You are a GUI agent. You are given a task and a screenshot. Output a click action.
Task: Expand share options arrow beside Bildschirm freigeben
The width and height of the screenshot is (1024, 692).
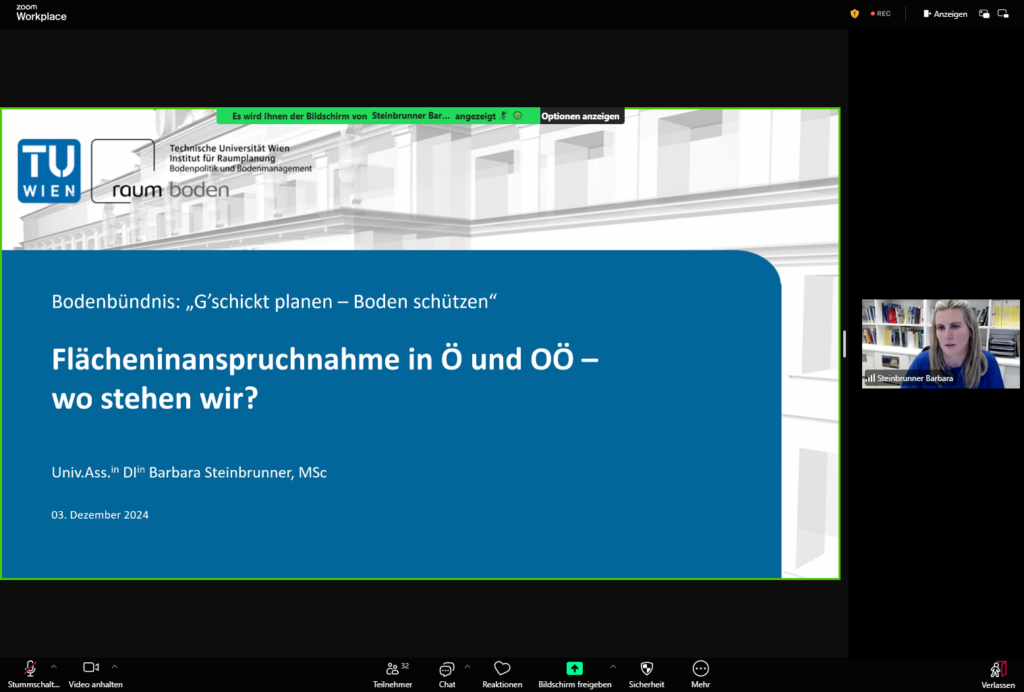click(613, 666)
